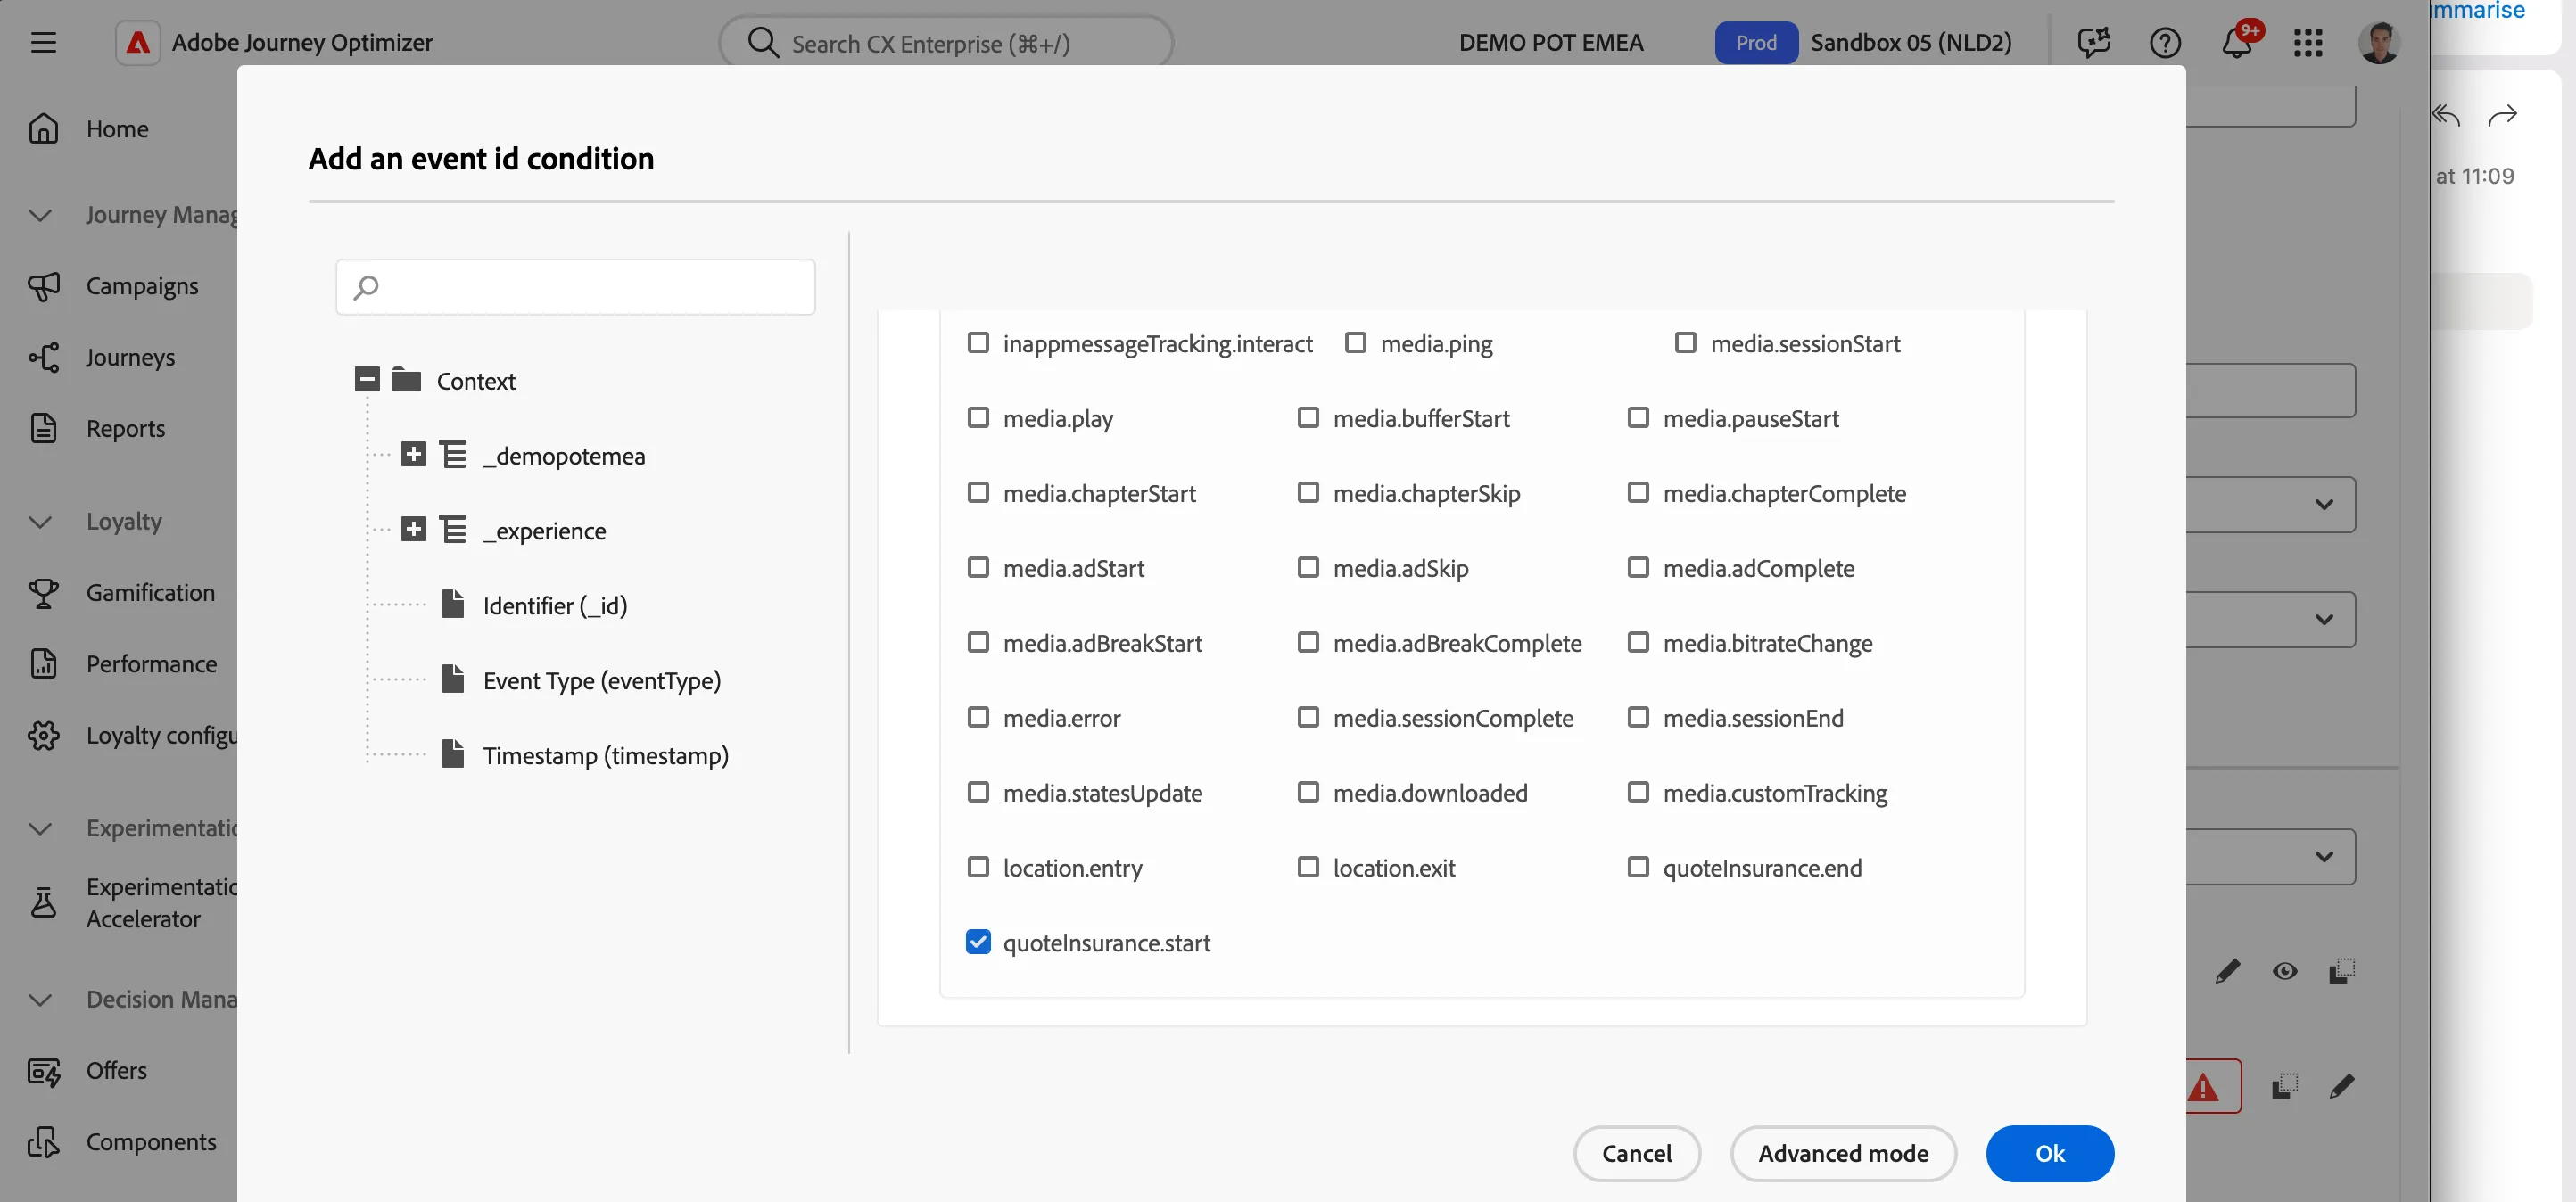Click the undo arrow icon
The height and width of the screenshot is (1202, 2576).
2446,116
